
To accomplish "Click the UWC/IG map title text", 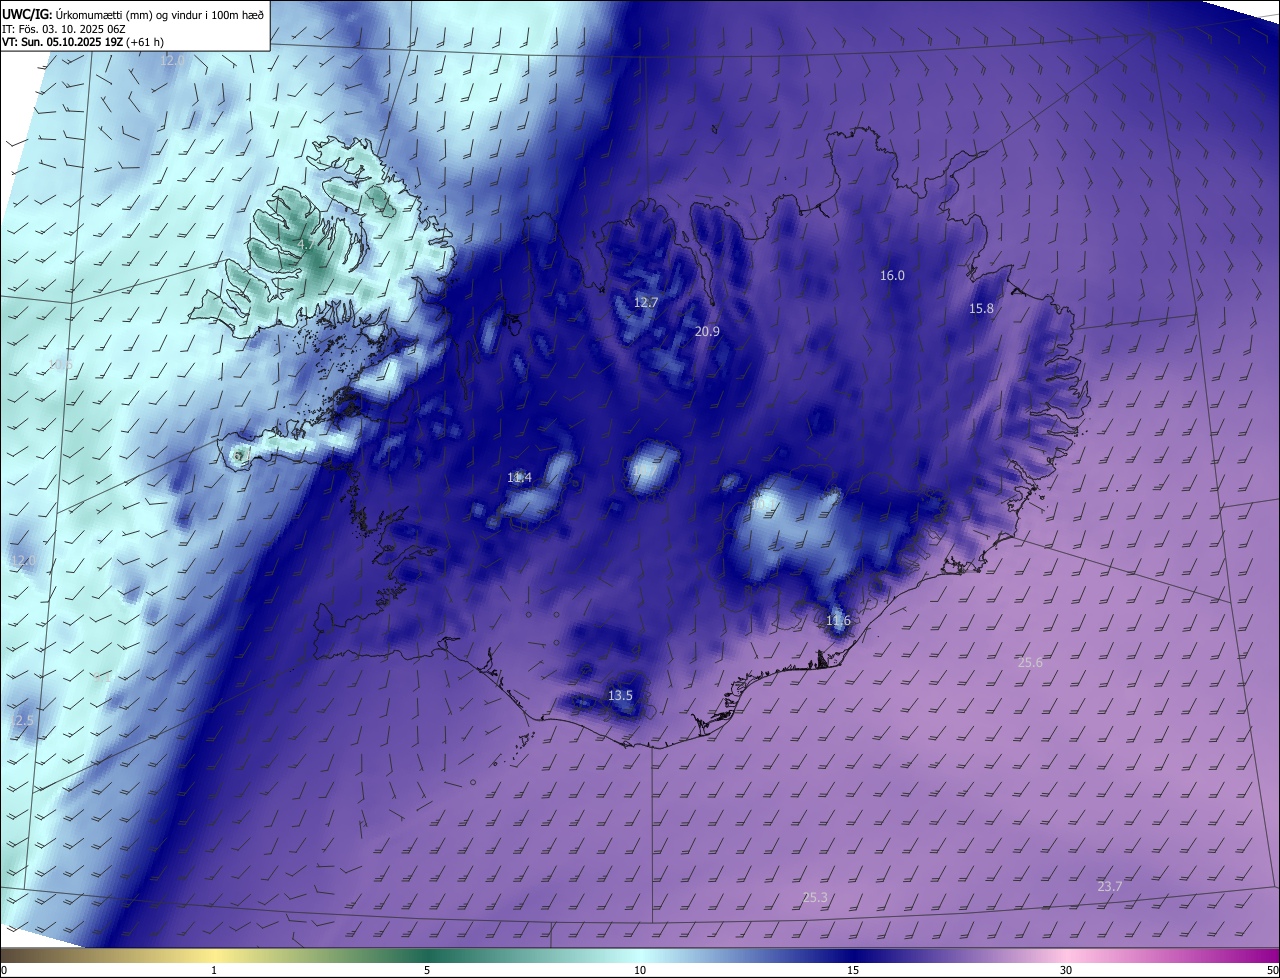I will [133, 13].
